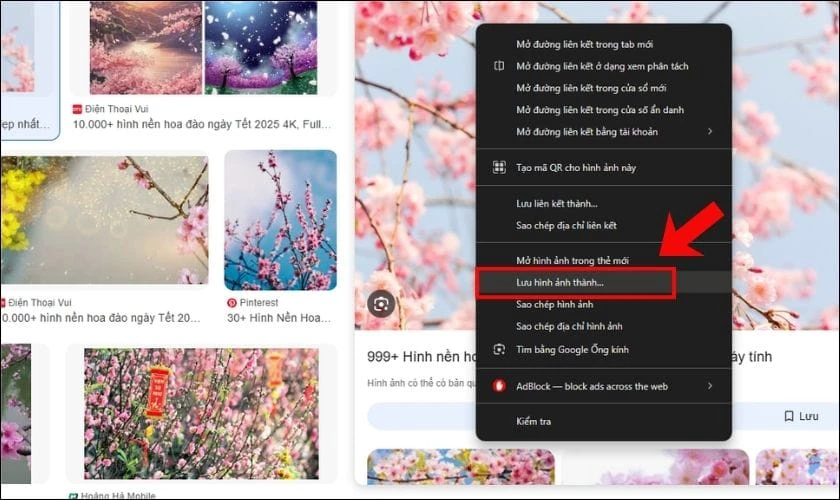Image resolution: width=840 pixels, height=500 pixels.
Task: Open the Pinterest blue sky blossom thumbnail
Action: (281, 220)
